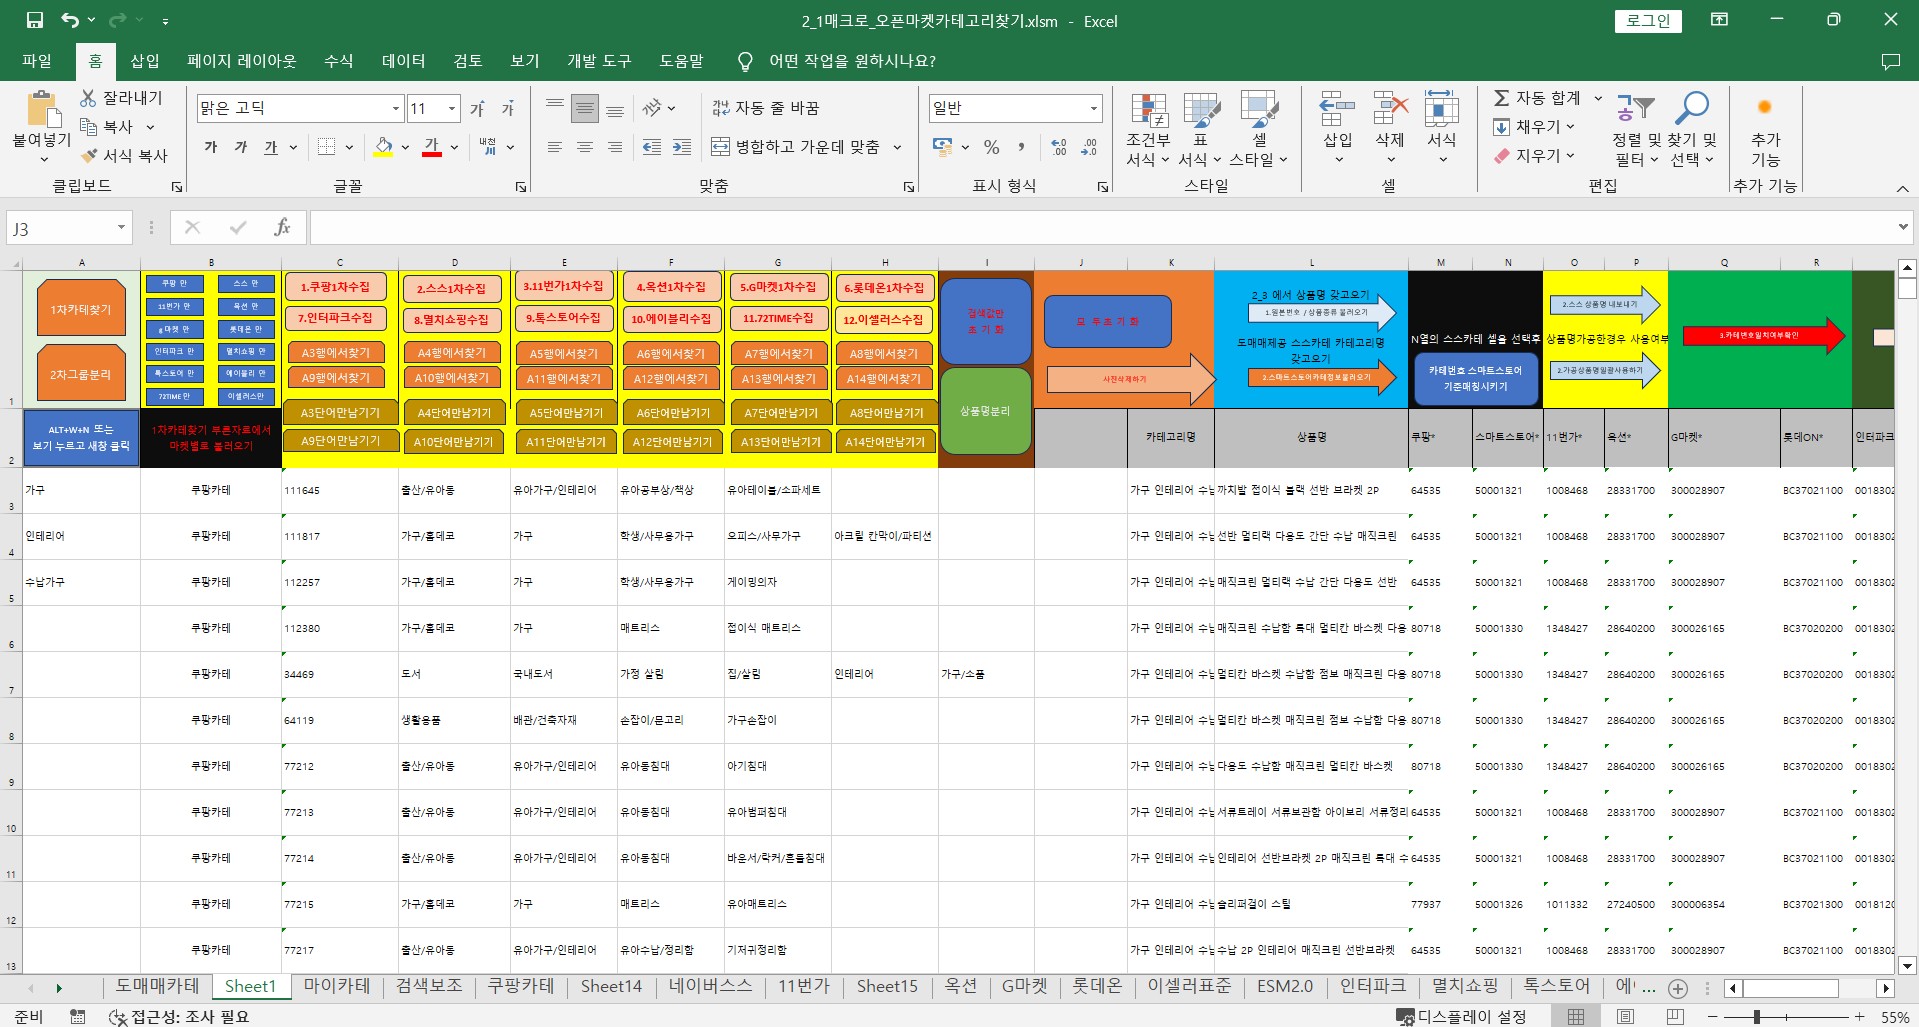Screen dimensions: 1919x1027
Task: Click the Save icon in quick access toolbar
Action: click(x=35, y=20)
